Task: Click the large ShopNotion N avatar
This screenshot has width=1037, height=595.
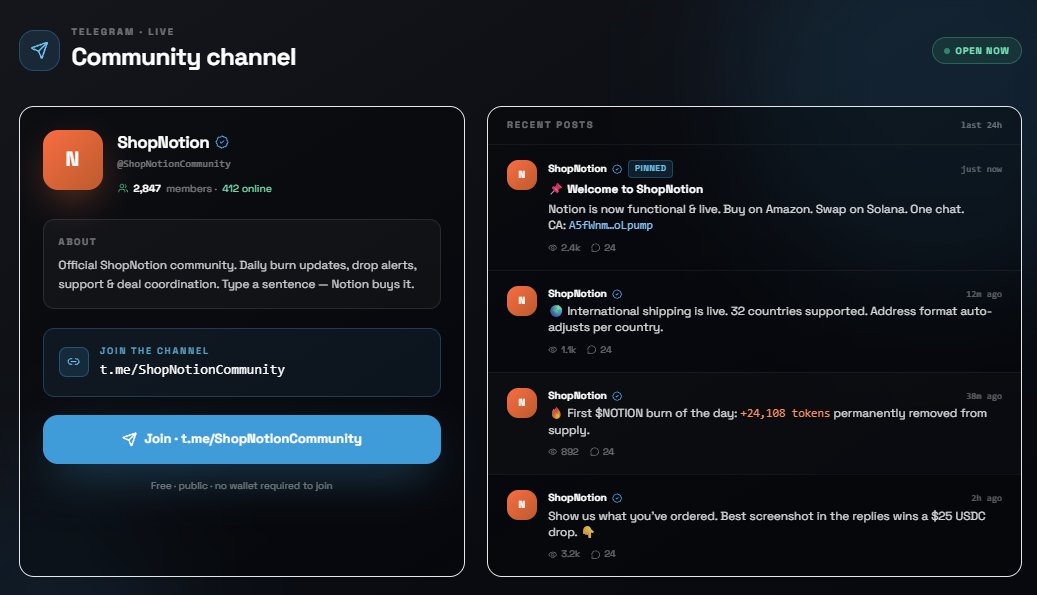Action: (x=73, y=160)
